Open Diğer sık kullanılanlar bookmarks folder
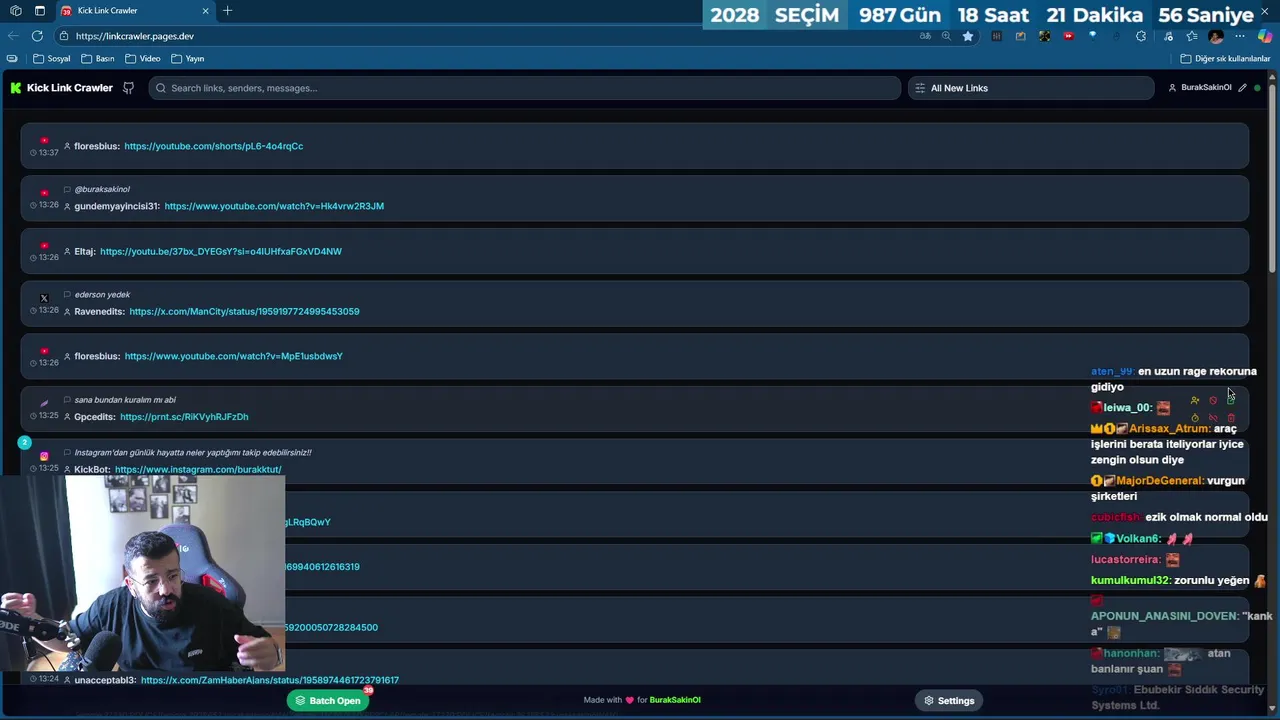 pyautogui.click(x=1225, y=59)
